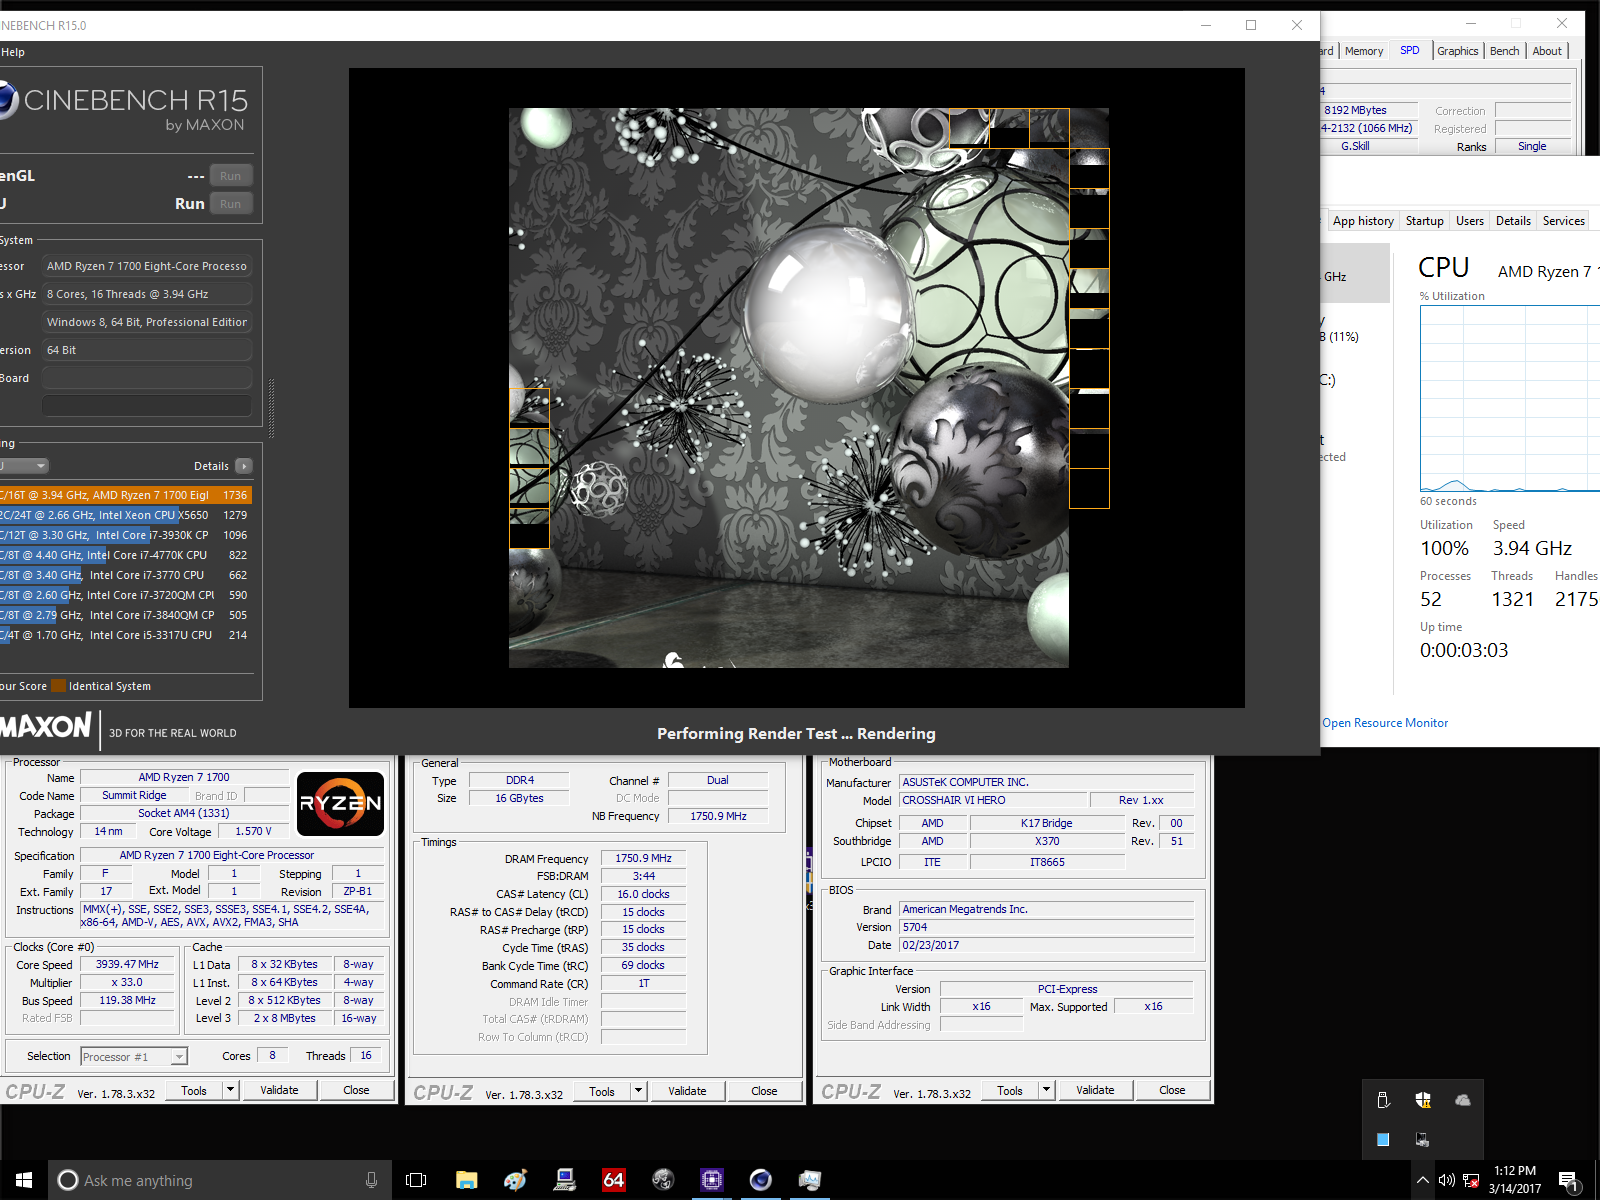Switch to the About tab in CPU-Z
Viewport: 1600px width, 1200px height.
coord(1547,51)
